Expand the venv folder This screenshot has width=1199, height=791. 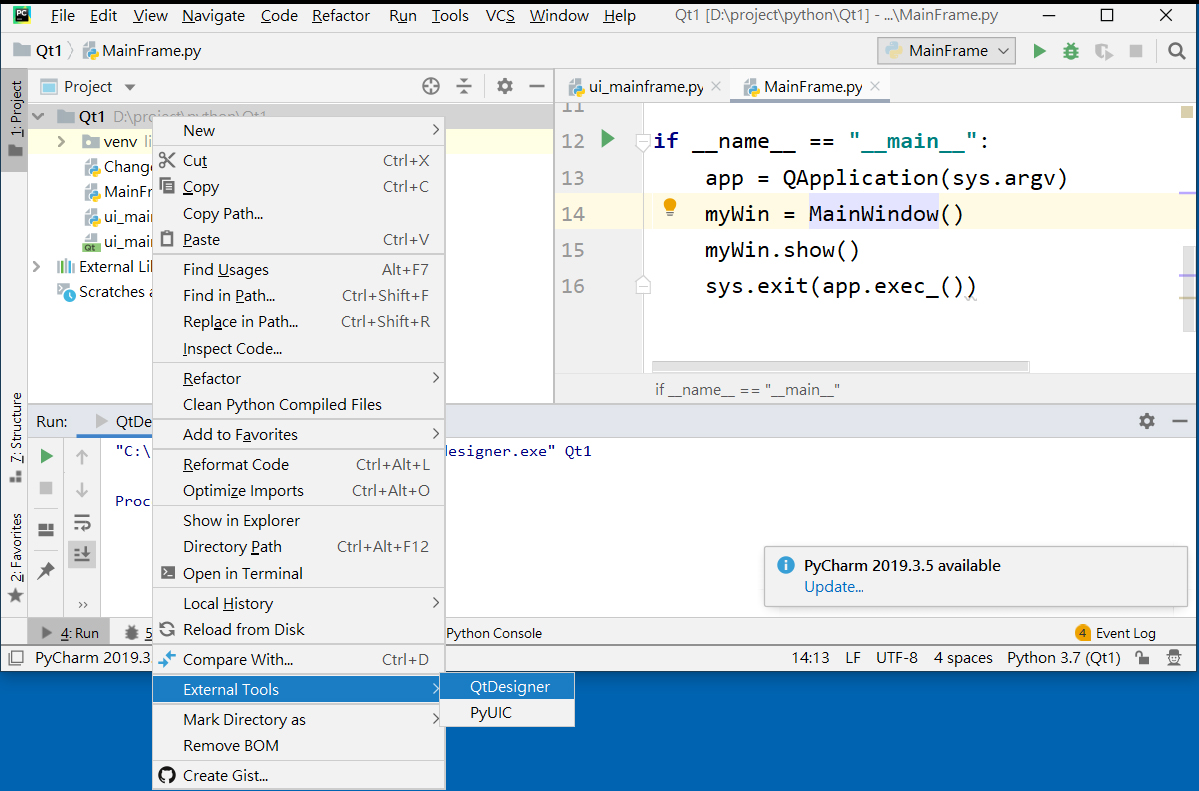tap(61, 142)
